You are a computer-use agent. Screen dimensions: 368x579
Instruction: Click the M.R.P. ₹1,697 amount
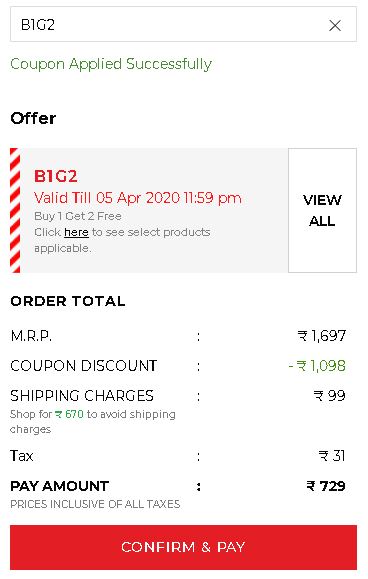322,336
